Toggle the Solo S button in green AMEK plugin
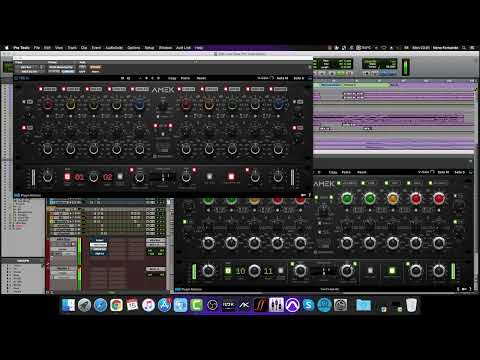The image size is (480, 360). click(x=460, y=172)
